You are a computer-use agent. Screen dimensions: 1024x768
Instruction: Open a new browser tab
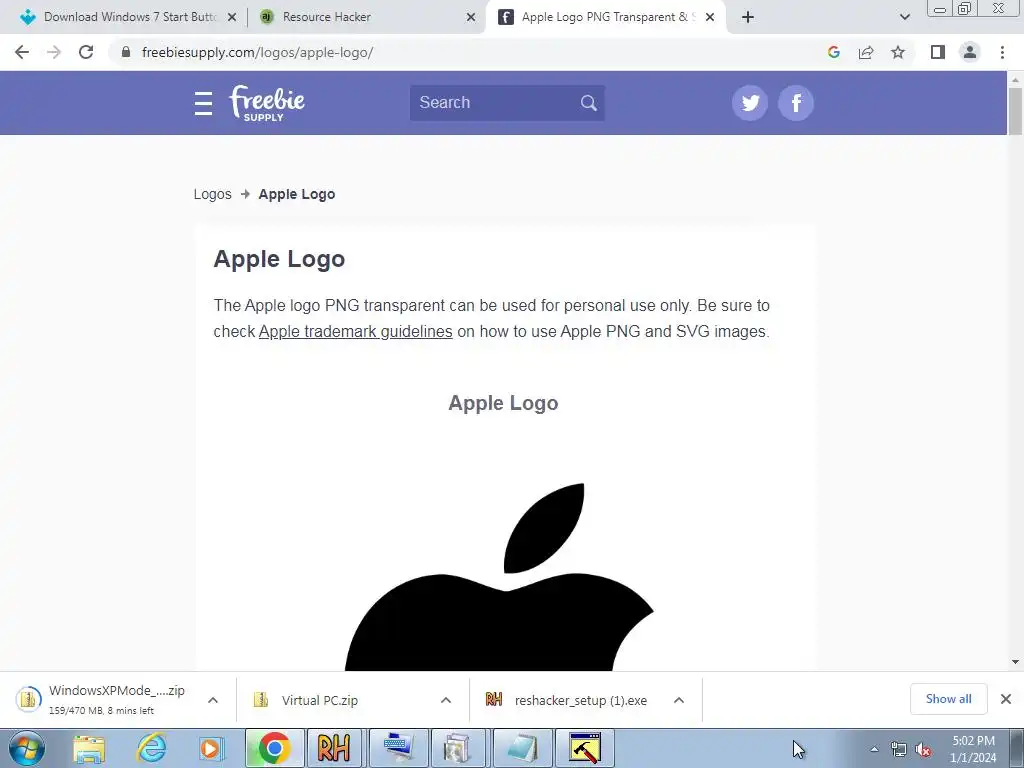(x=748, y=17)
